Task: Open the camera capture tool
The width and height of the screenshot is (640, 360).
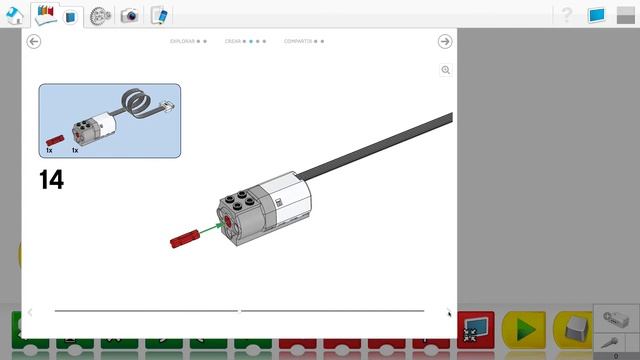Action: [129, 16]
